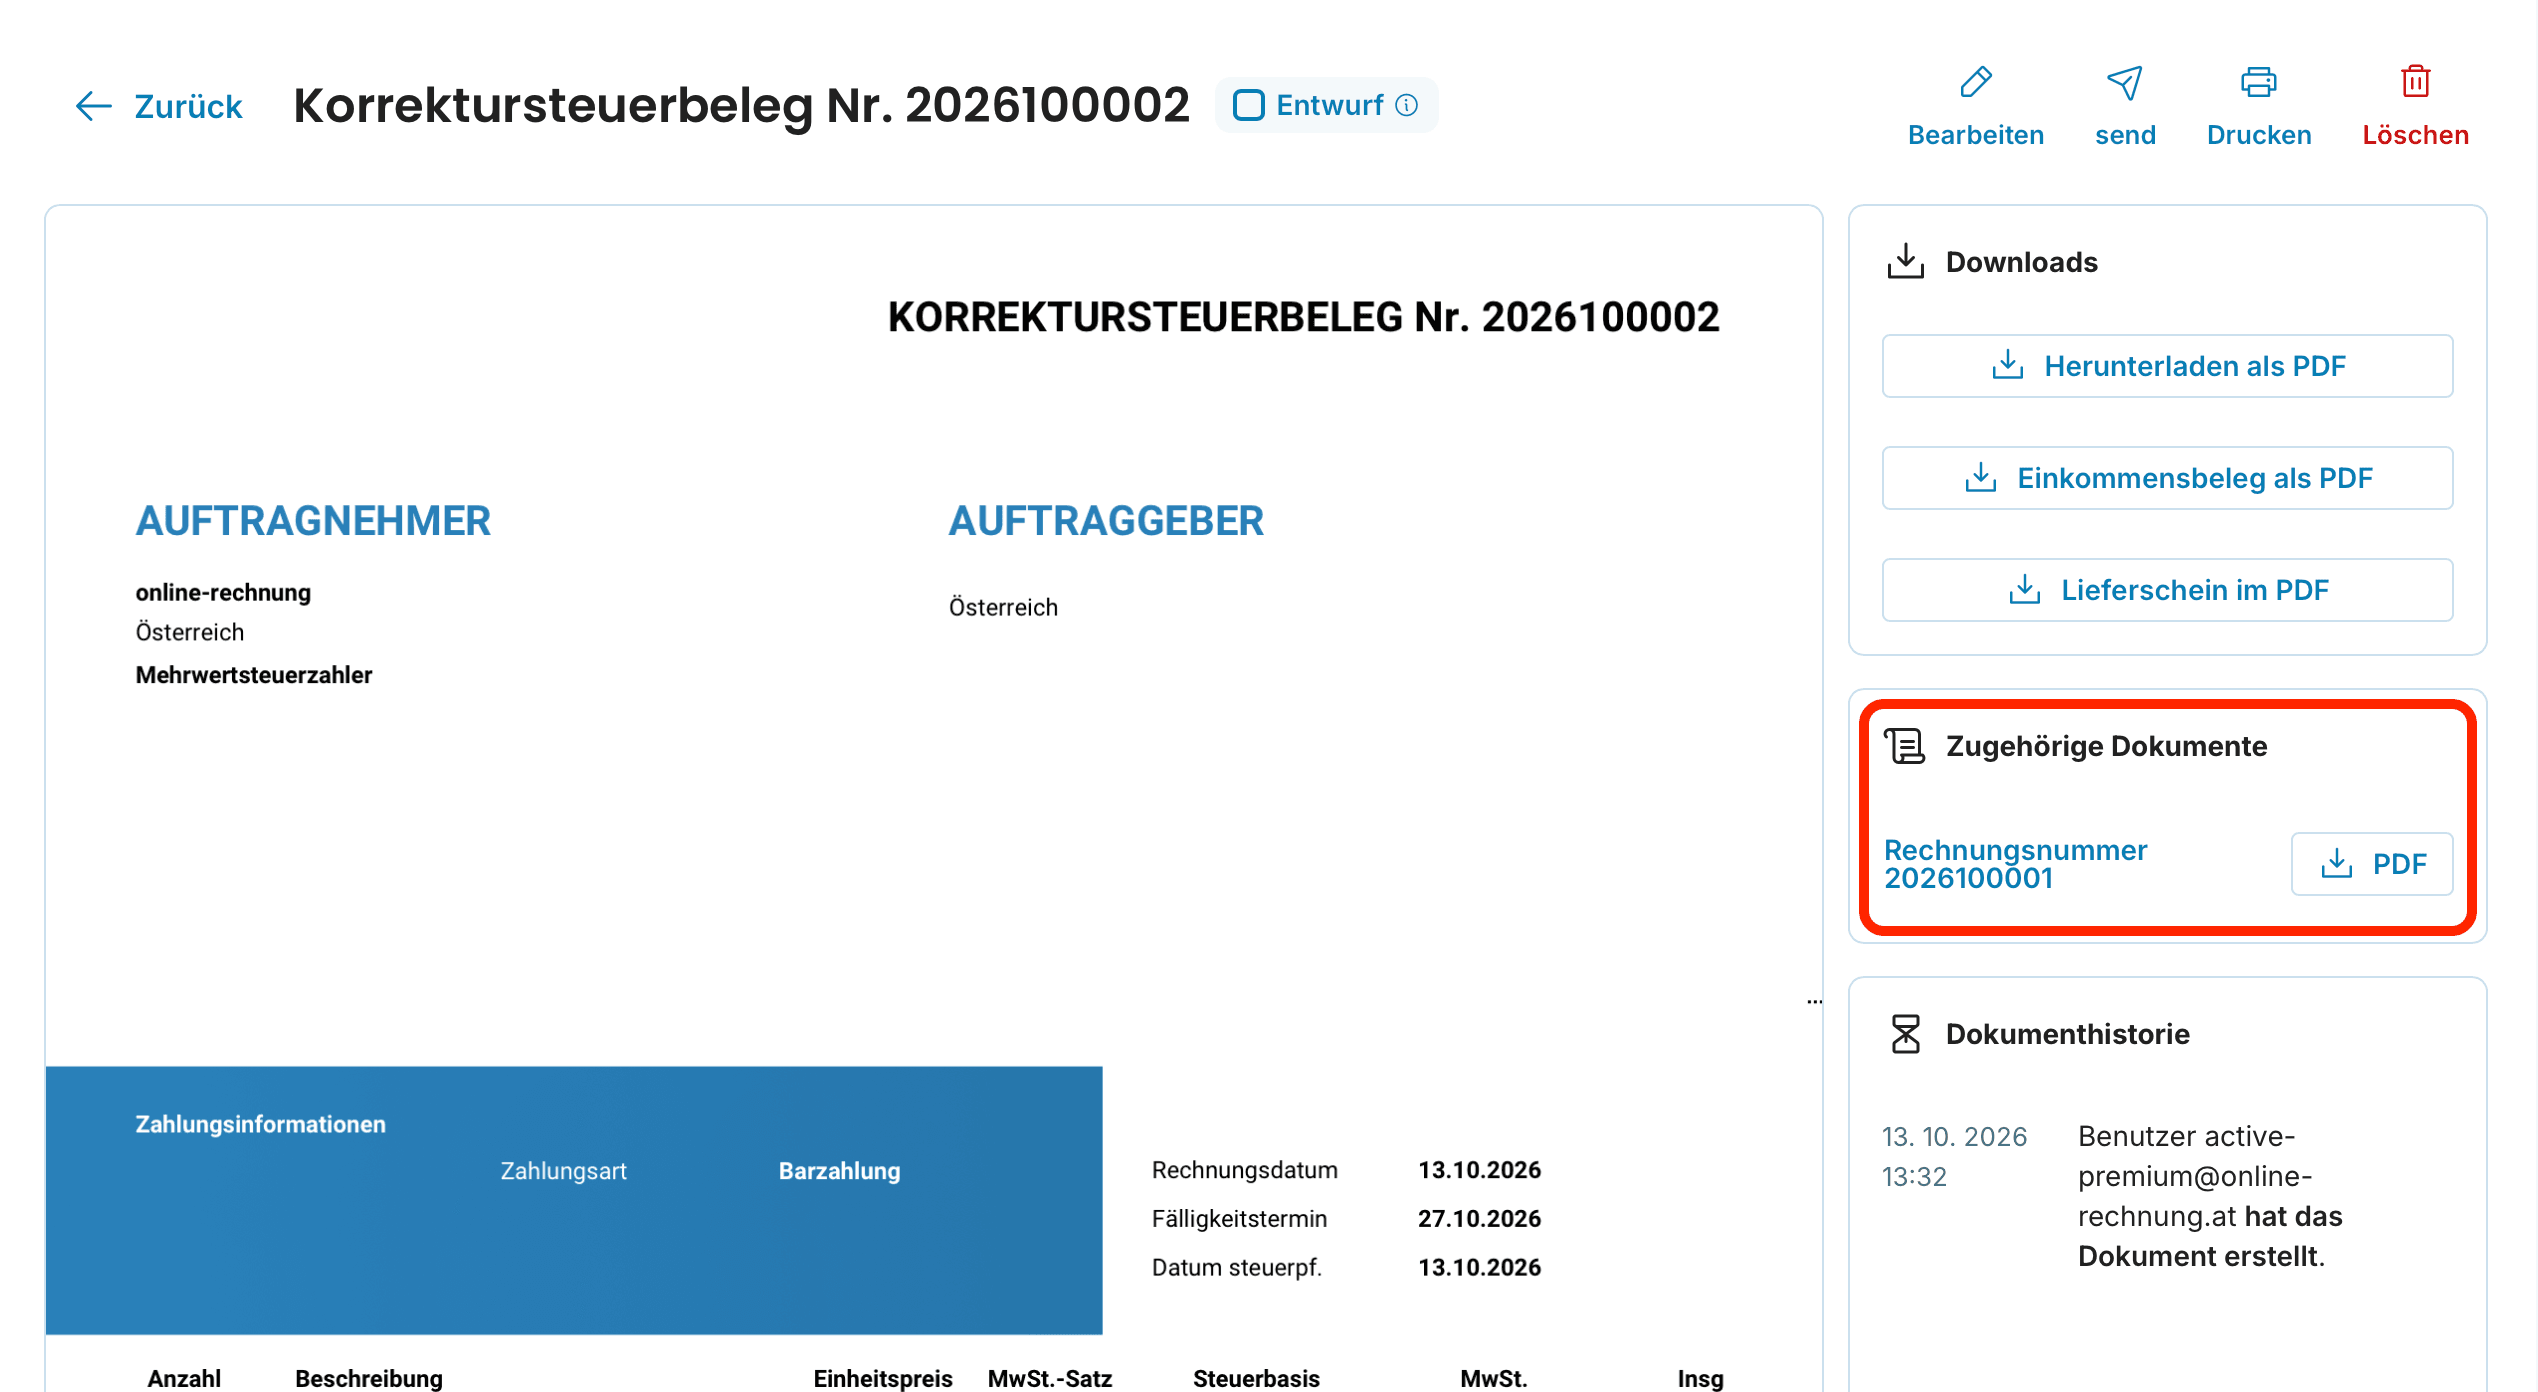Click the Bearbeiten pencil icon
Image resolution: width=2538 pixels, height=1392 pixels.
tap(1975, 82)
